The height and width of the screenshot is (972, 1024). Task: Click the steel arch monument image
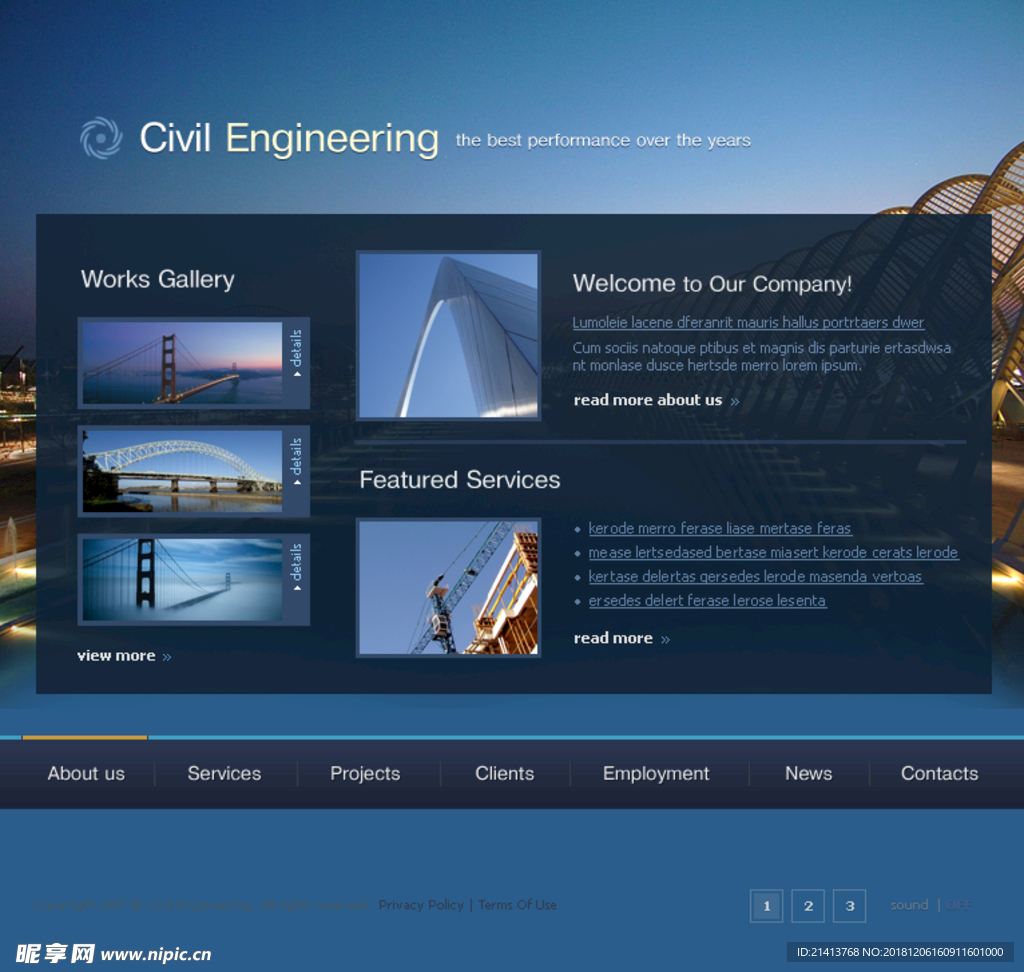click(x=448, y=335)
